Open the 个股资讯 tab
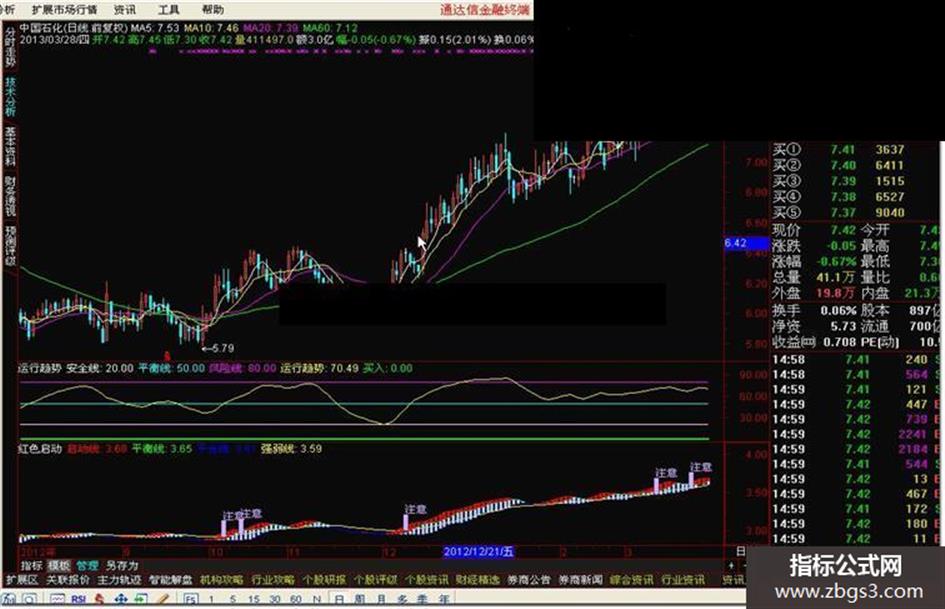 pos(426,580)
